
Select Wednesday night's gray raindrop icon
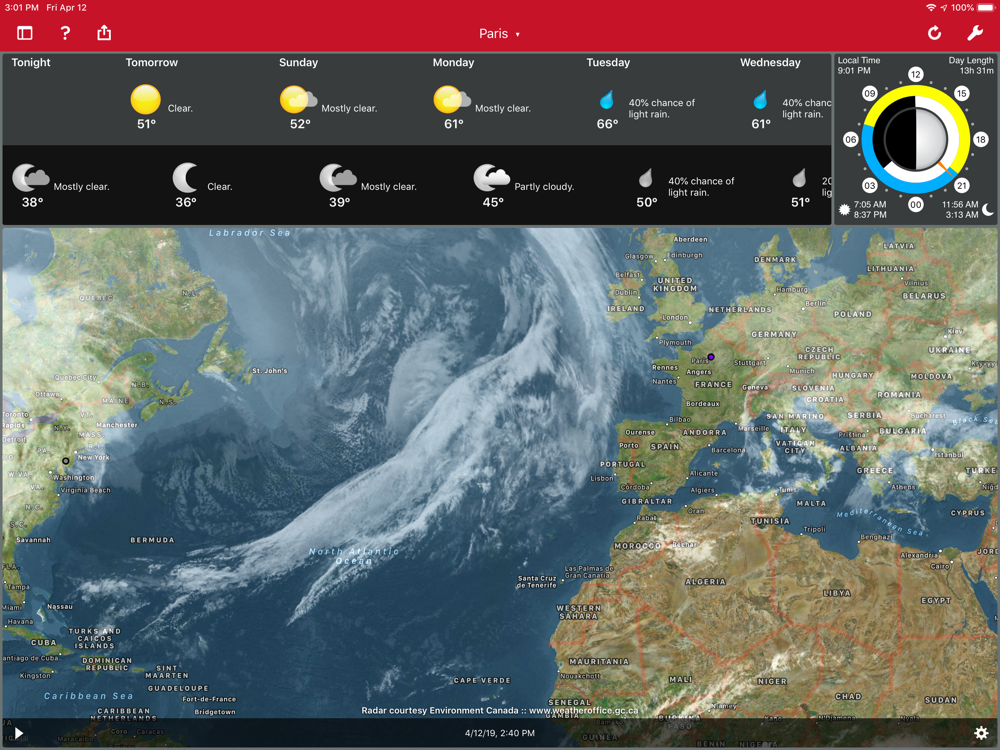(799, 178)
